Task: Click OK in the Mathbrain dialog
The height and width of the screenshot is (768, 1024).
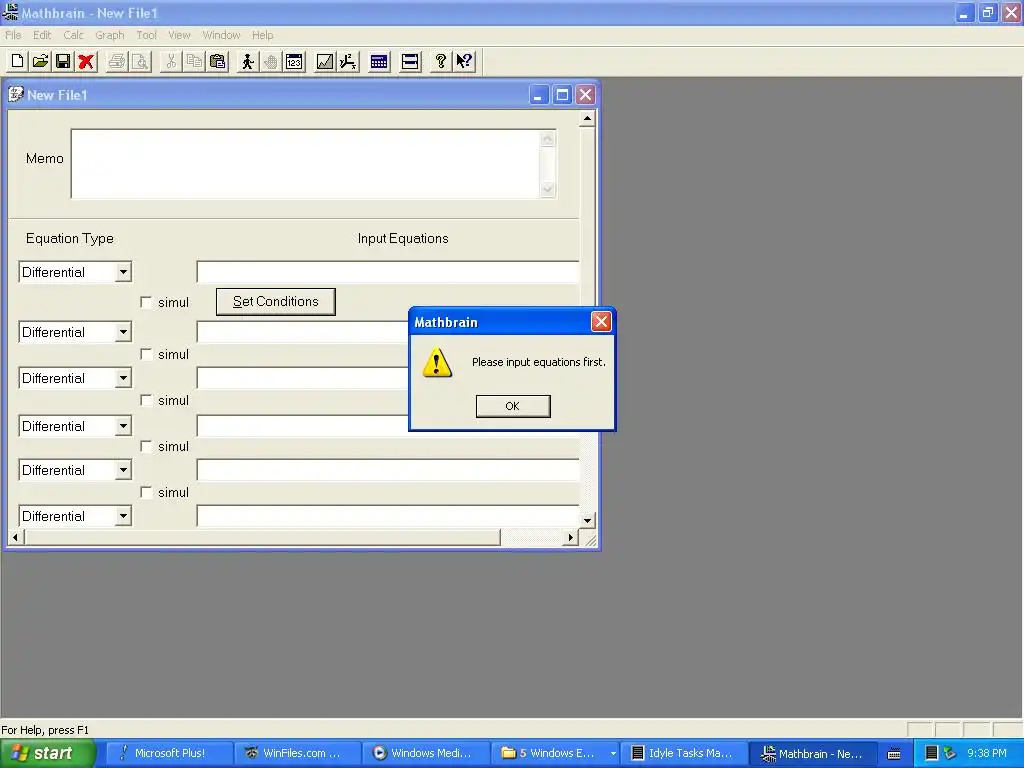Action: click(513, 406)
